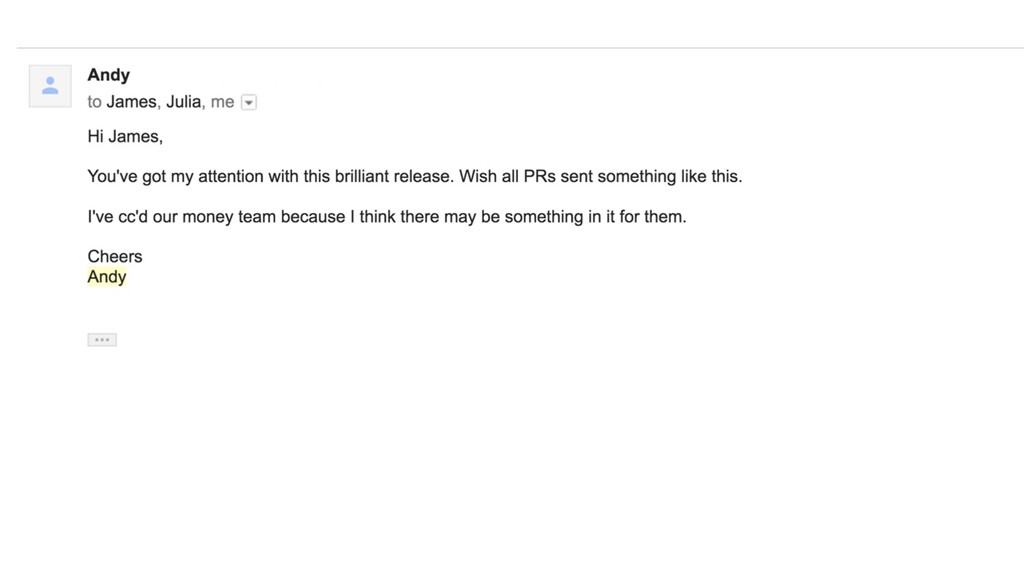Select the recipient labeled me
Screen dimensions: 1024x576
[x=222, y=102]
